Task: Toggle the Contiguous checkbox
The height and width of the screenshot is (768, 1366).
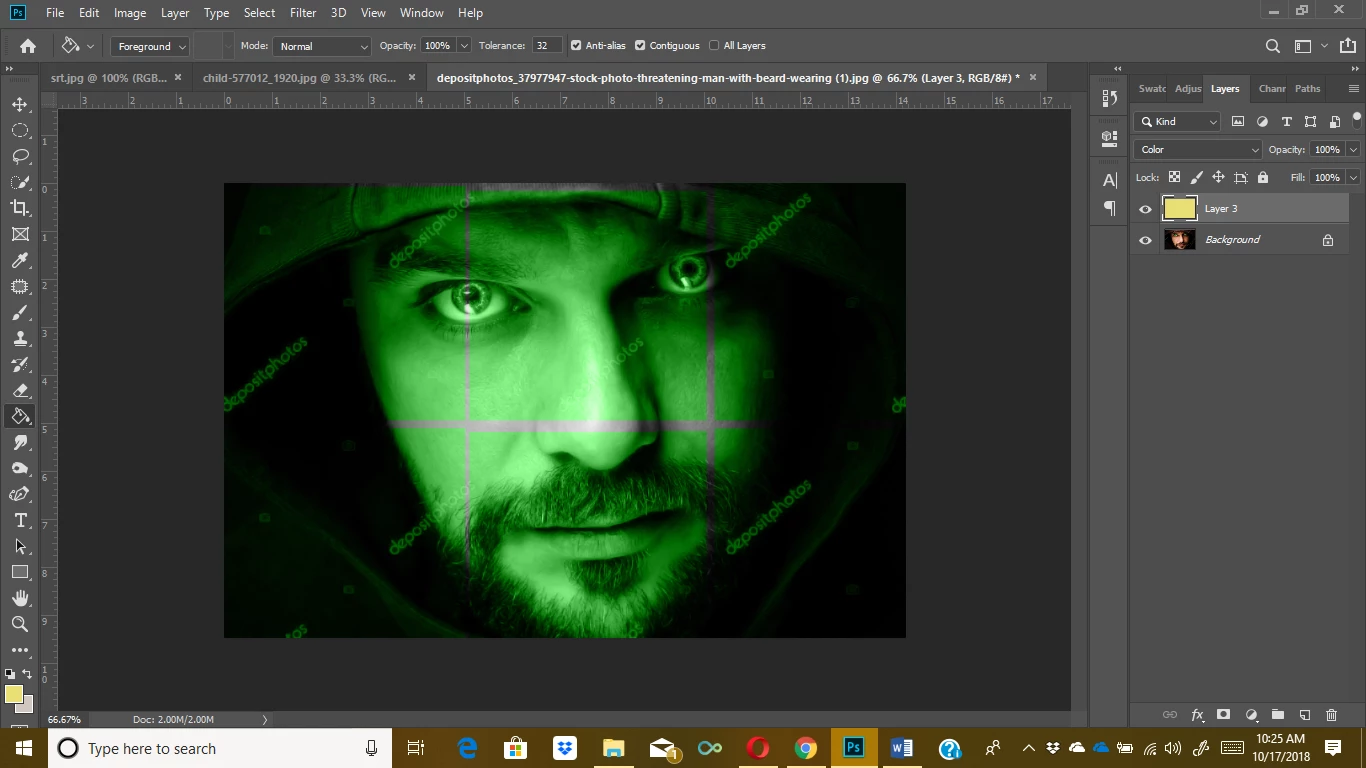Action: [x=640, y=46]
